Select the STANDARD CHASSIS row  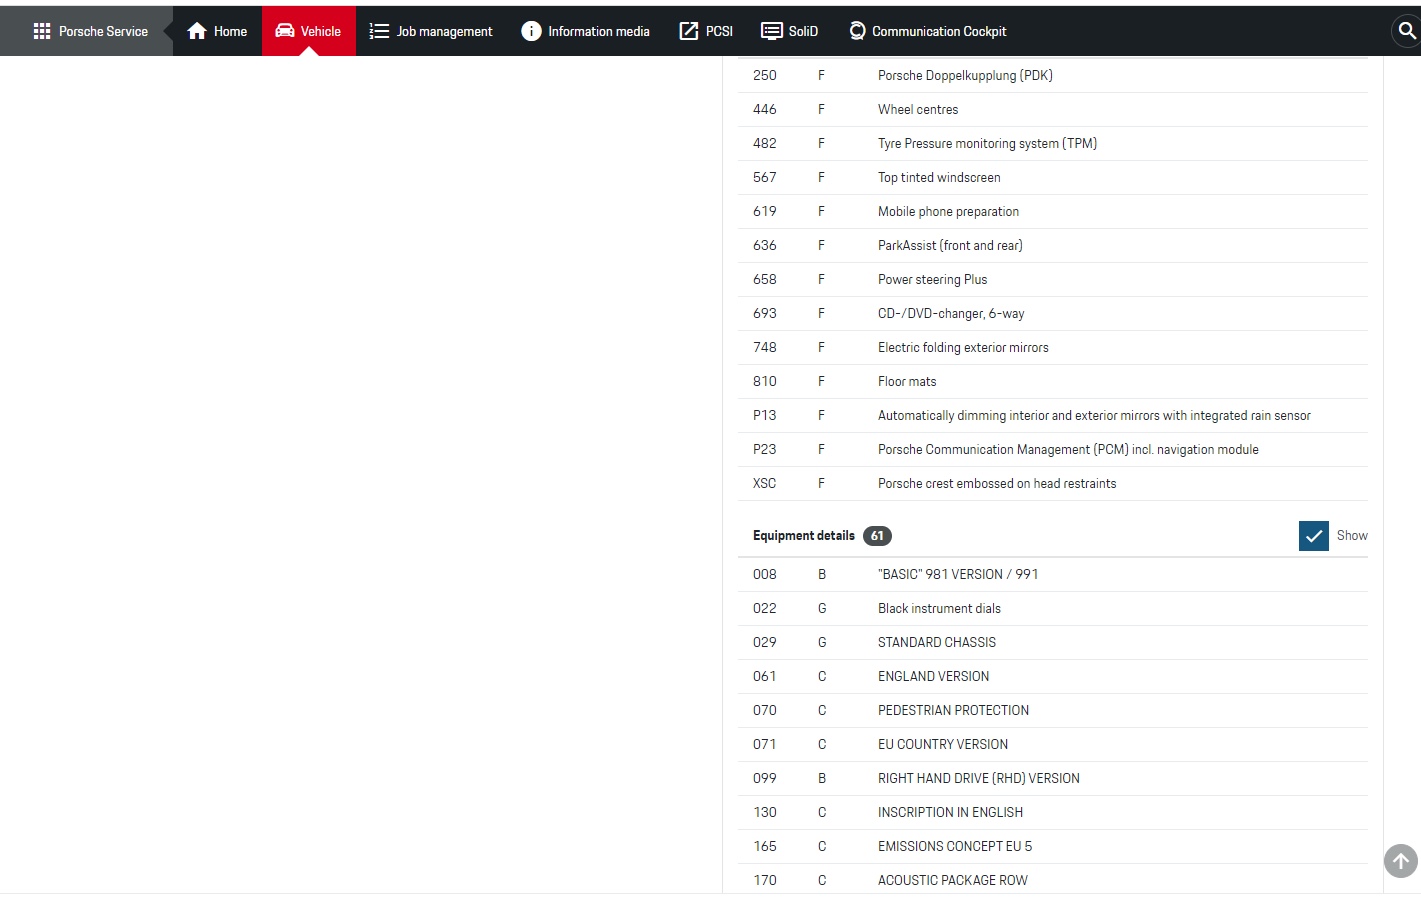pyautogui.click(x=1053, y=642)
